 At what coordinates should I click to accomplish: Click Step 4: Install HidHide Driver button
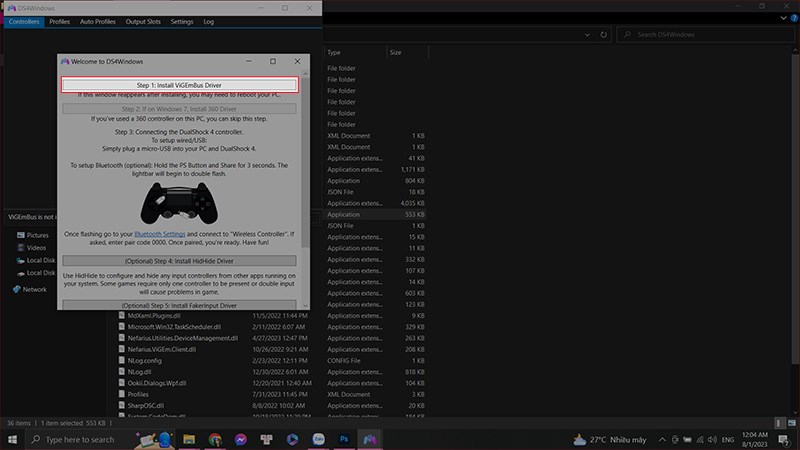(x=180, y=261)
